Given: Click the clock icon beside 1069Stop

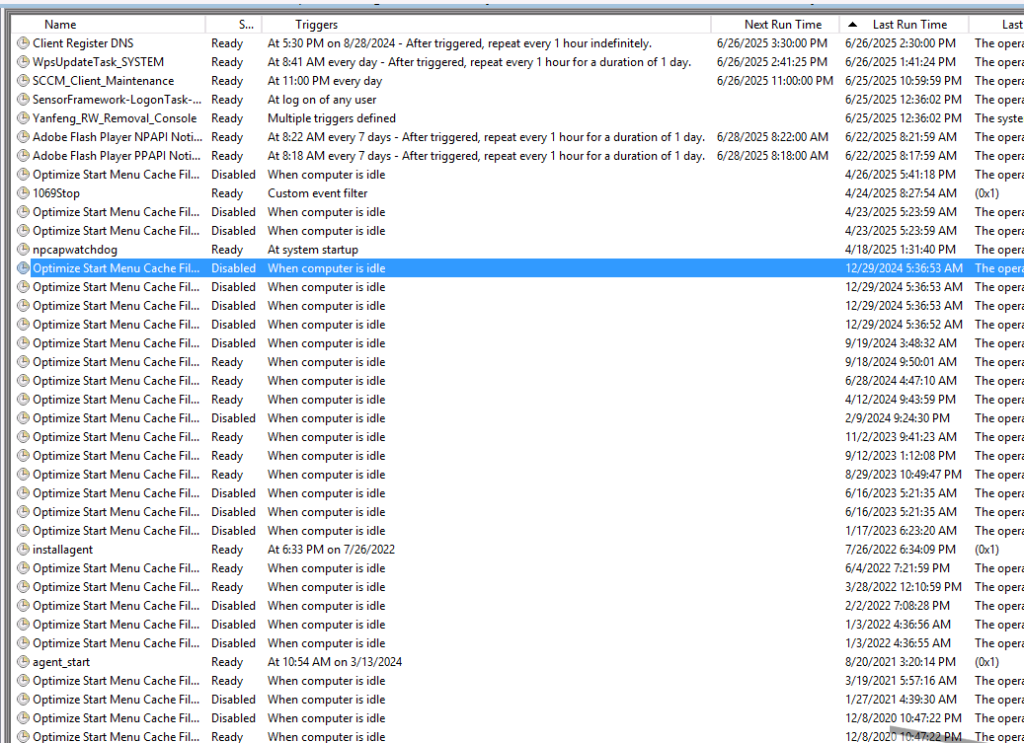Looking at the screenshot, I should coord(24,193).
